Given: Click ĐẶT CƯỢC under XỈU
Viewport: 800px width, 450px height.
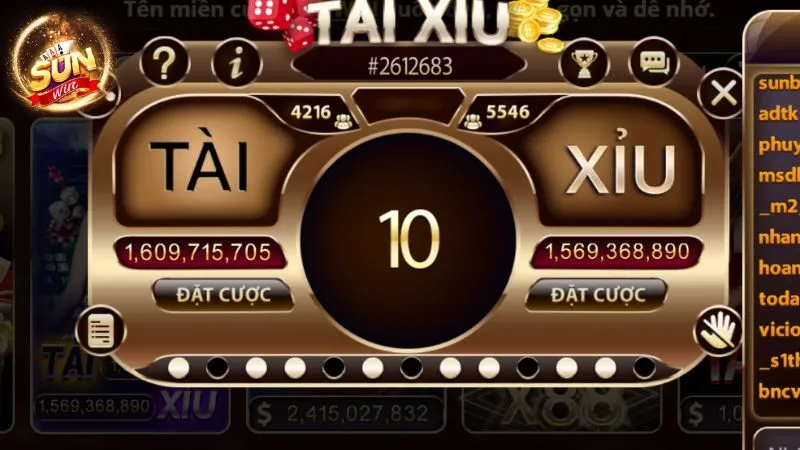Looking at the screenshot, I should tap(597, 295).
